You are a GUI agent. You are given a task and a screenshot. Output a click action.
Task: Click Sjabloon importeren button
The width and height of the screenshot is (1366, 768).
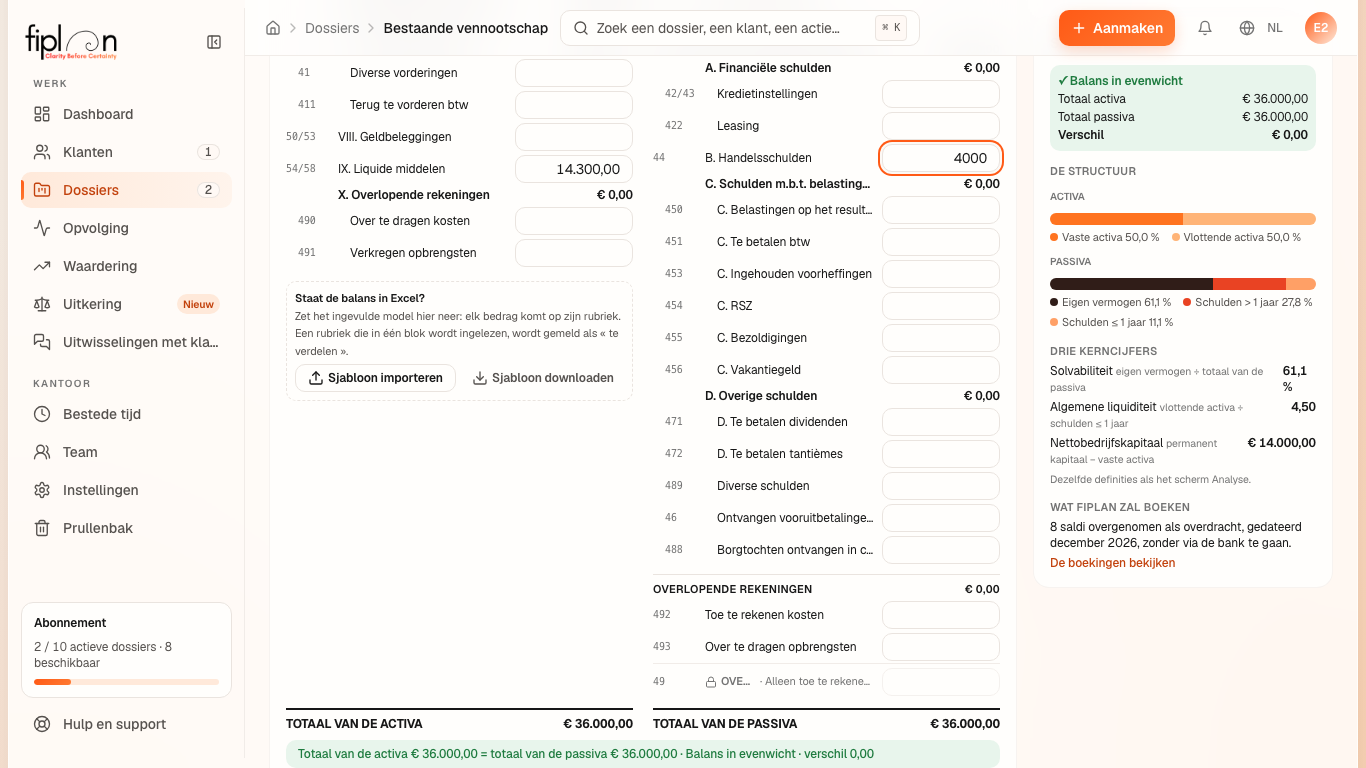(x=375, y=378)
